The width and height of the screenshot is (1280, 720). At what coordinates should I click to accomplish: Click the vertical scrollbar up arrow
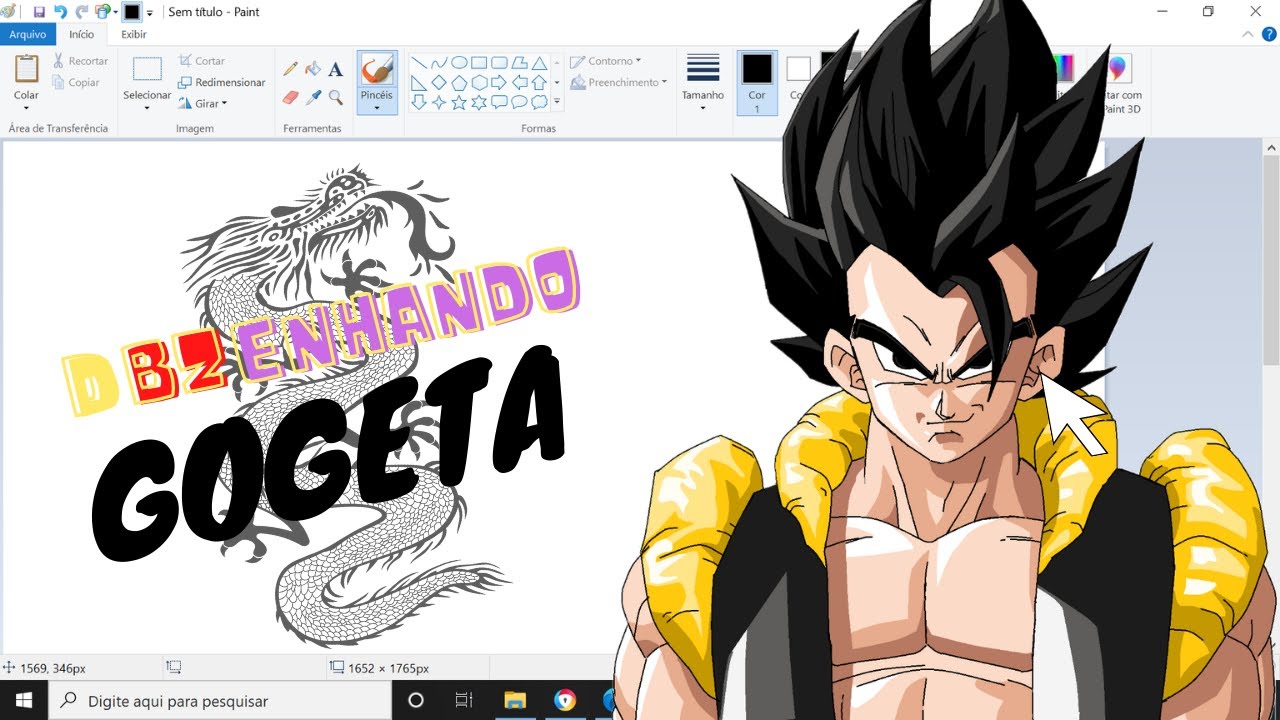[x=1271, y=148]
